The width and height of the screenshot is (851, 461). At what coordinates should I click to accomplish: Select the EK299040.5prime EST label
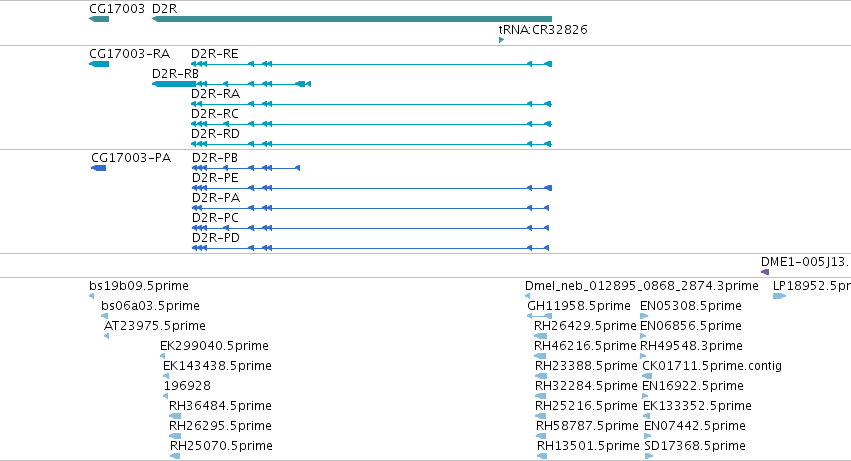click(214, 346)
